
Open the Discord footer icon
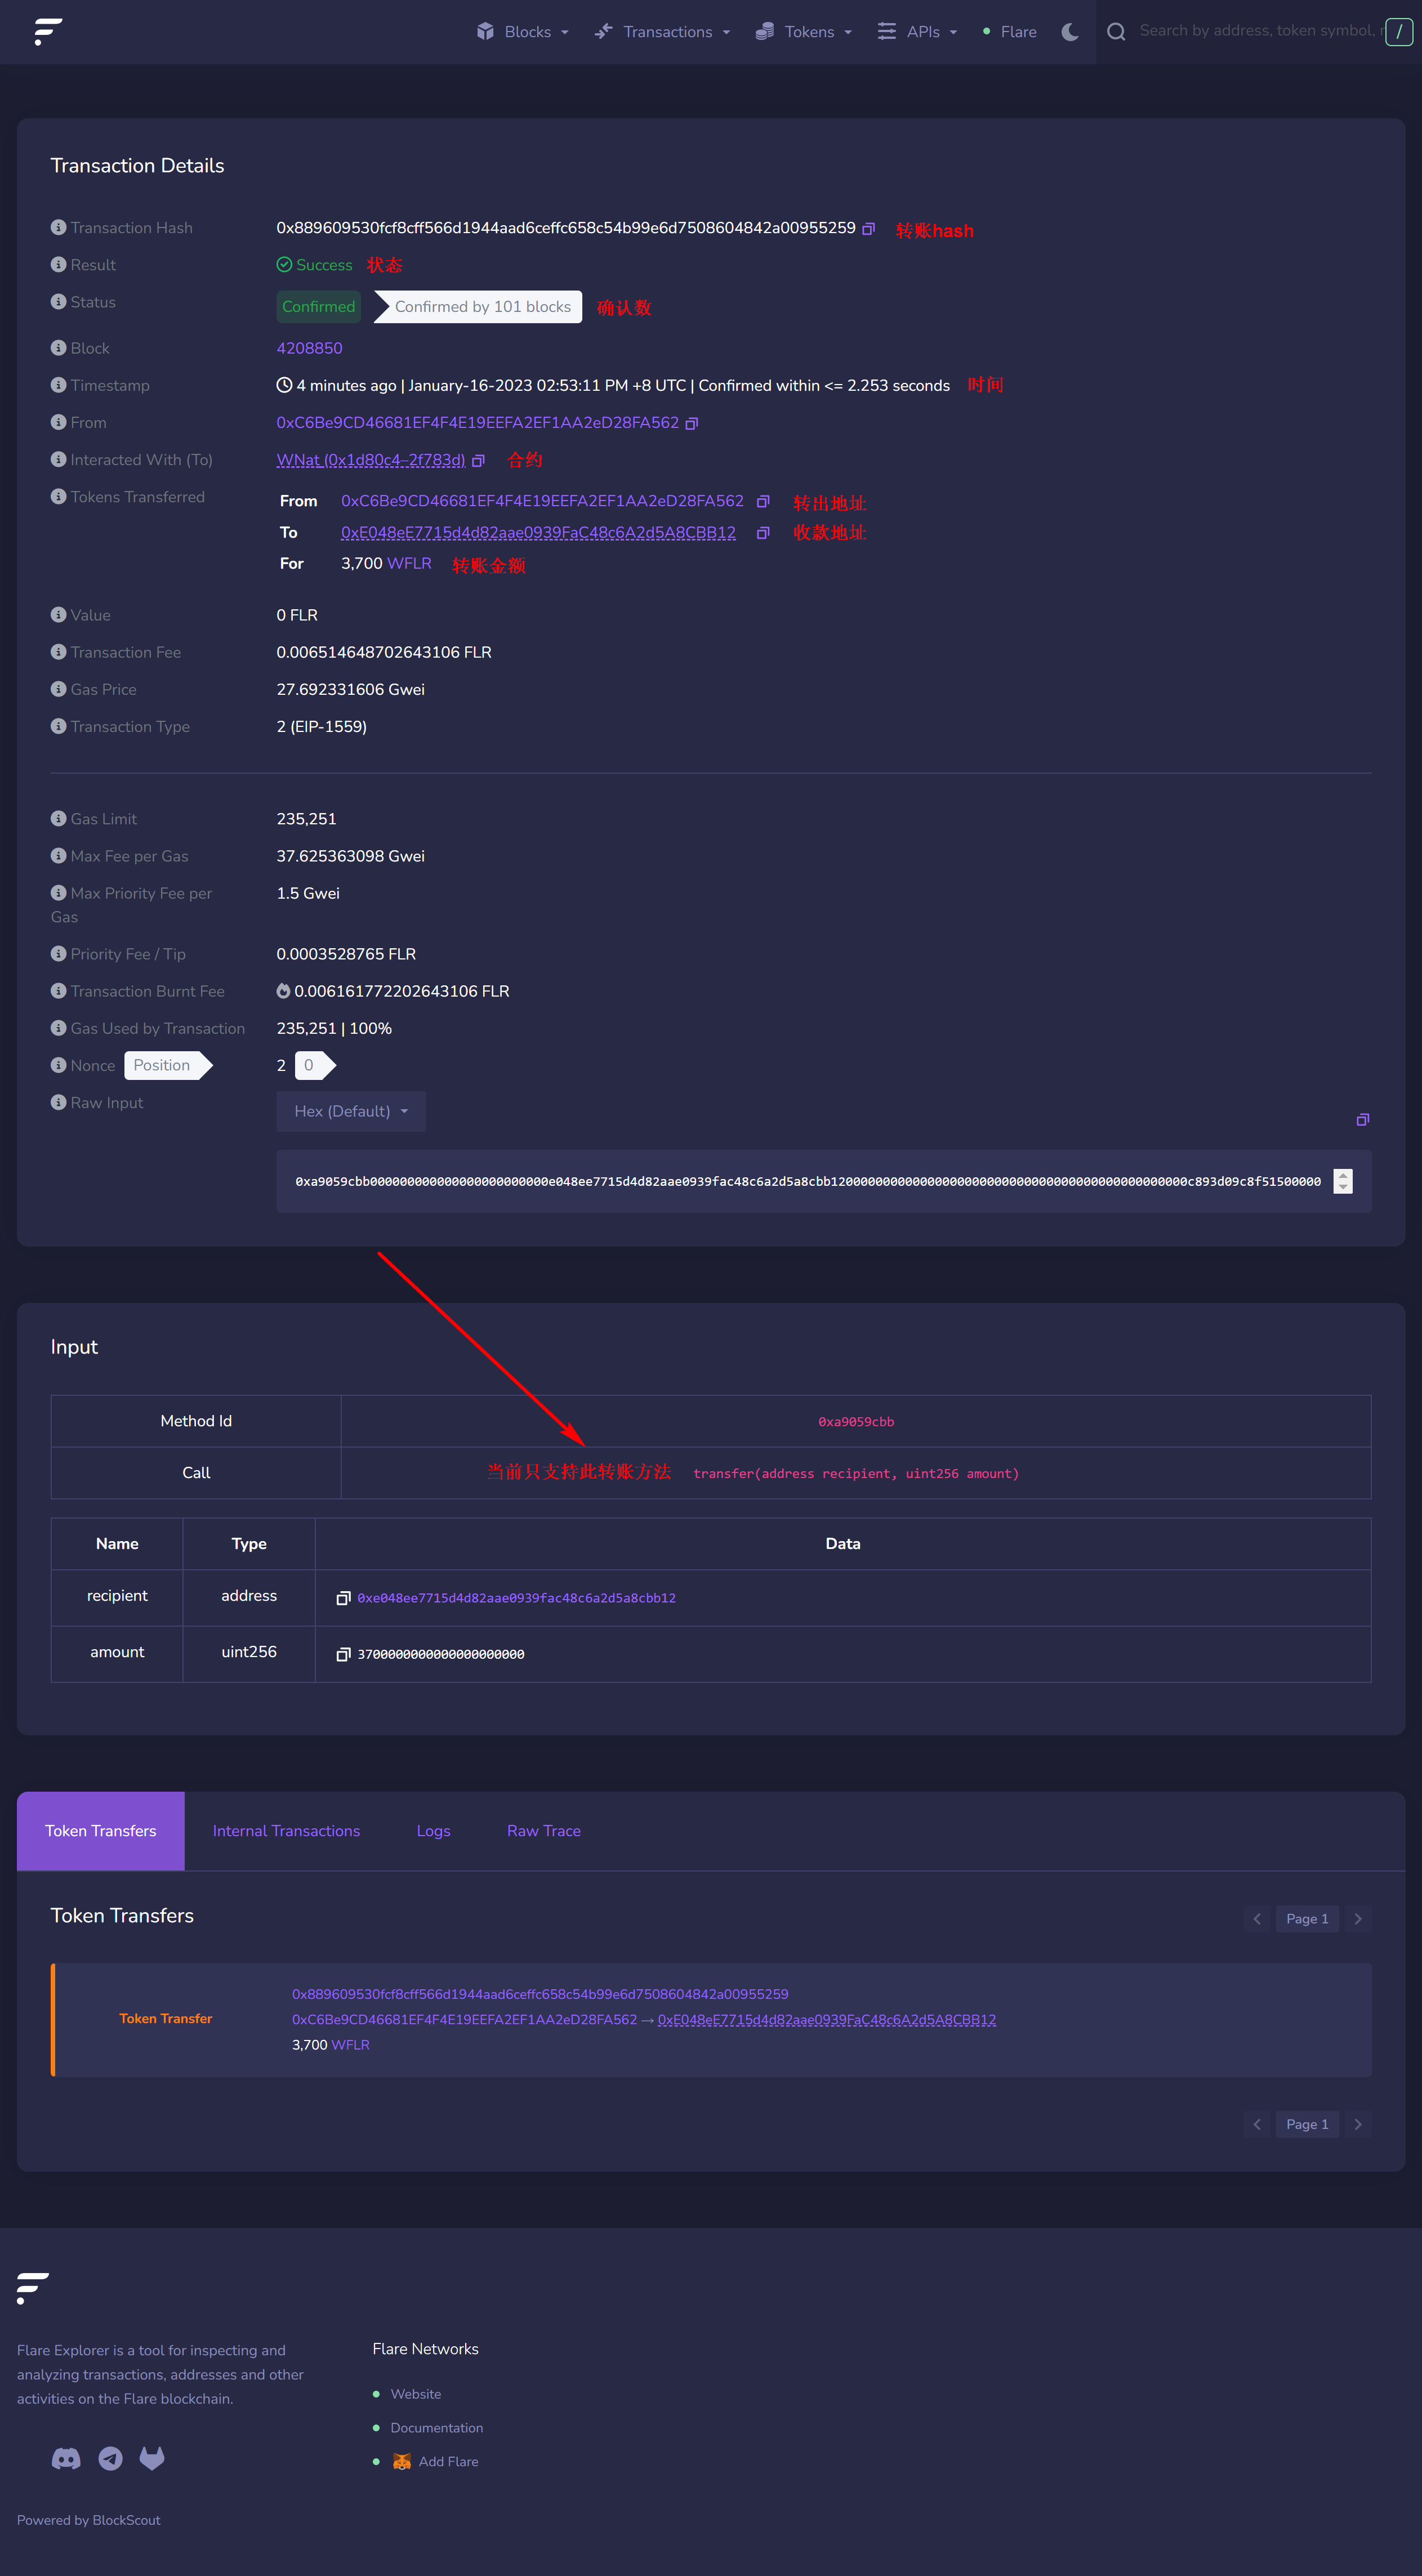66,2459
